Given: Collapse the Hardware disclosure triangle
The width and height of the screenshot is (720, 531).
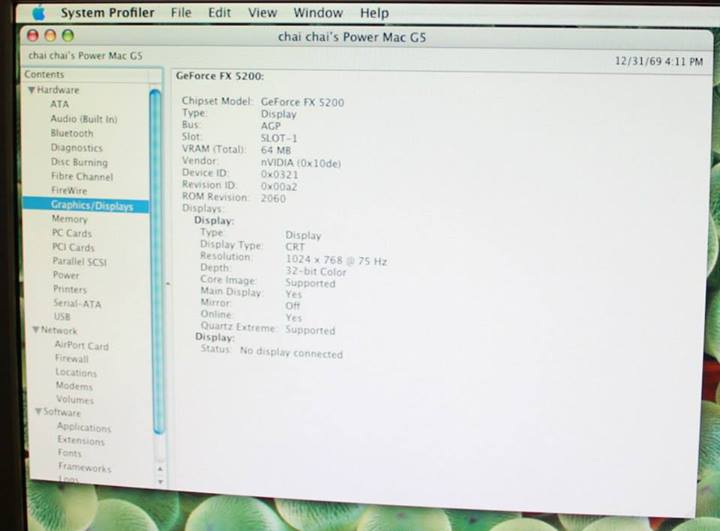Looking at the screenshot, I should (x=31, y=90).
